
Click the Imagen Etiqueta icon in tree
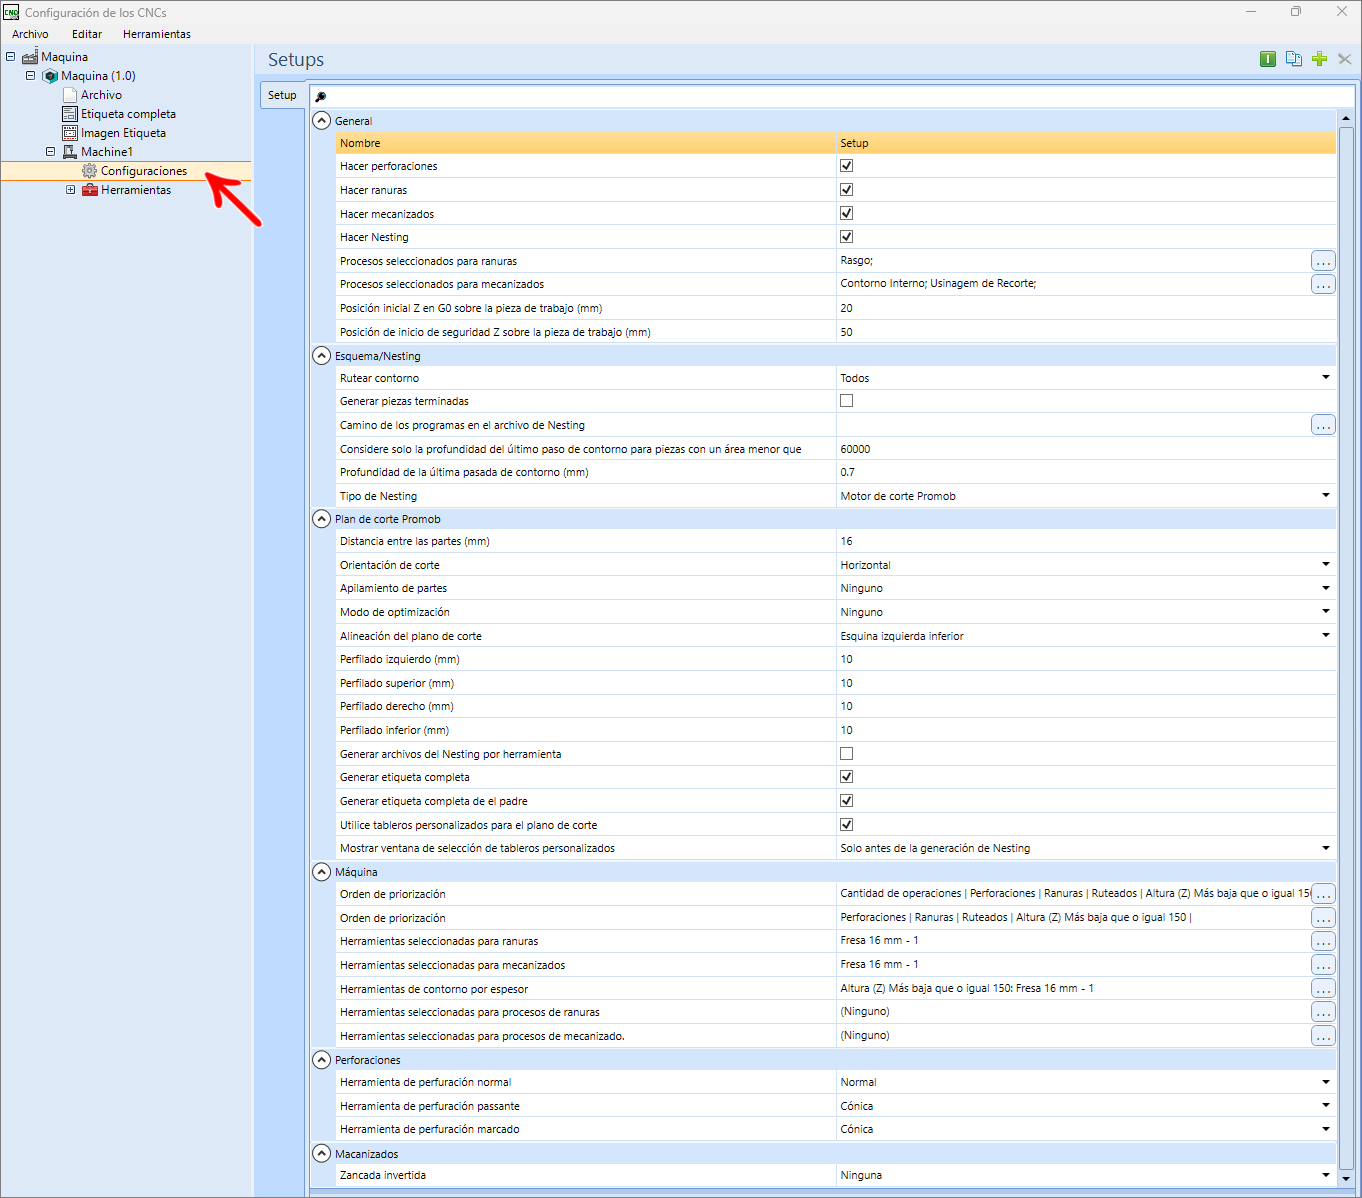[x=70, y=133]
